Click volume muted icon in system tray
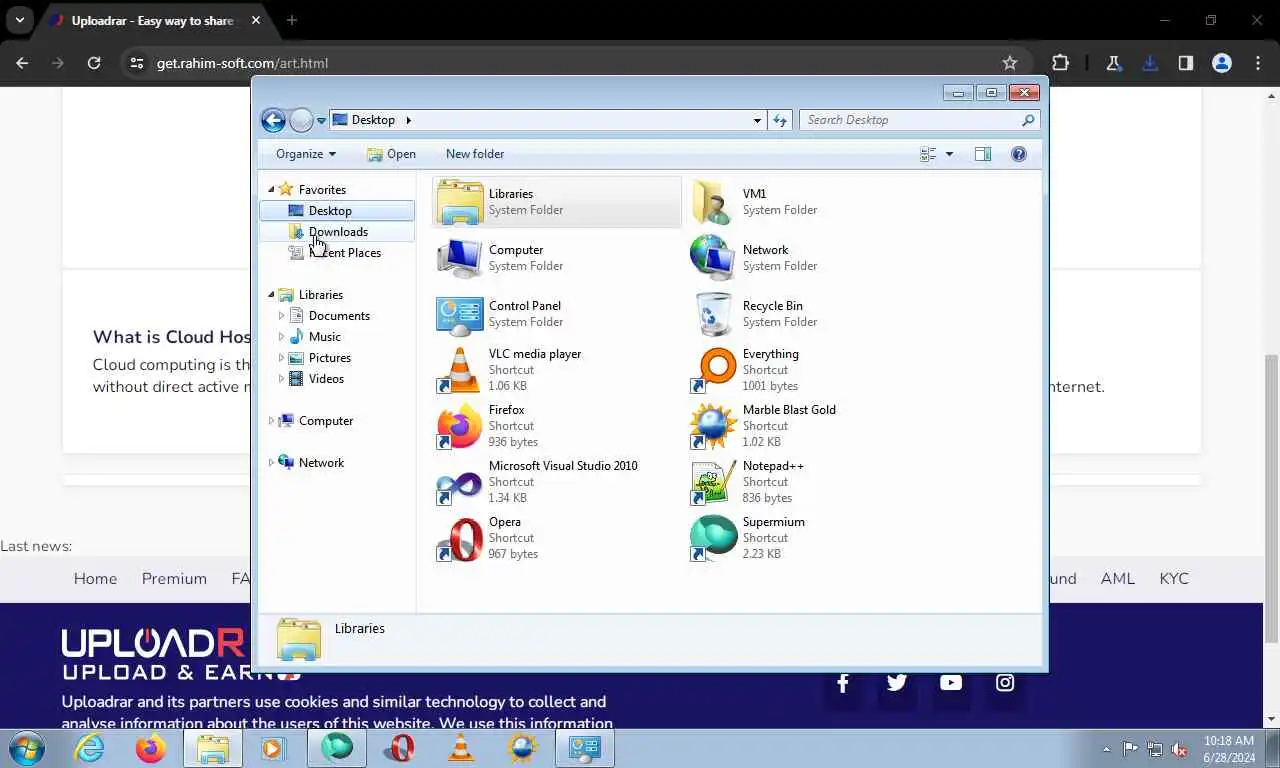 coord(1179,749)
